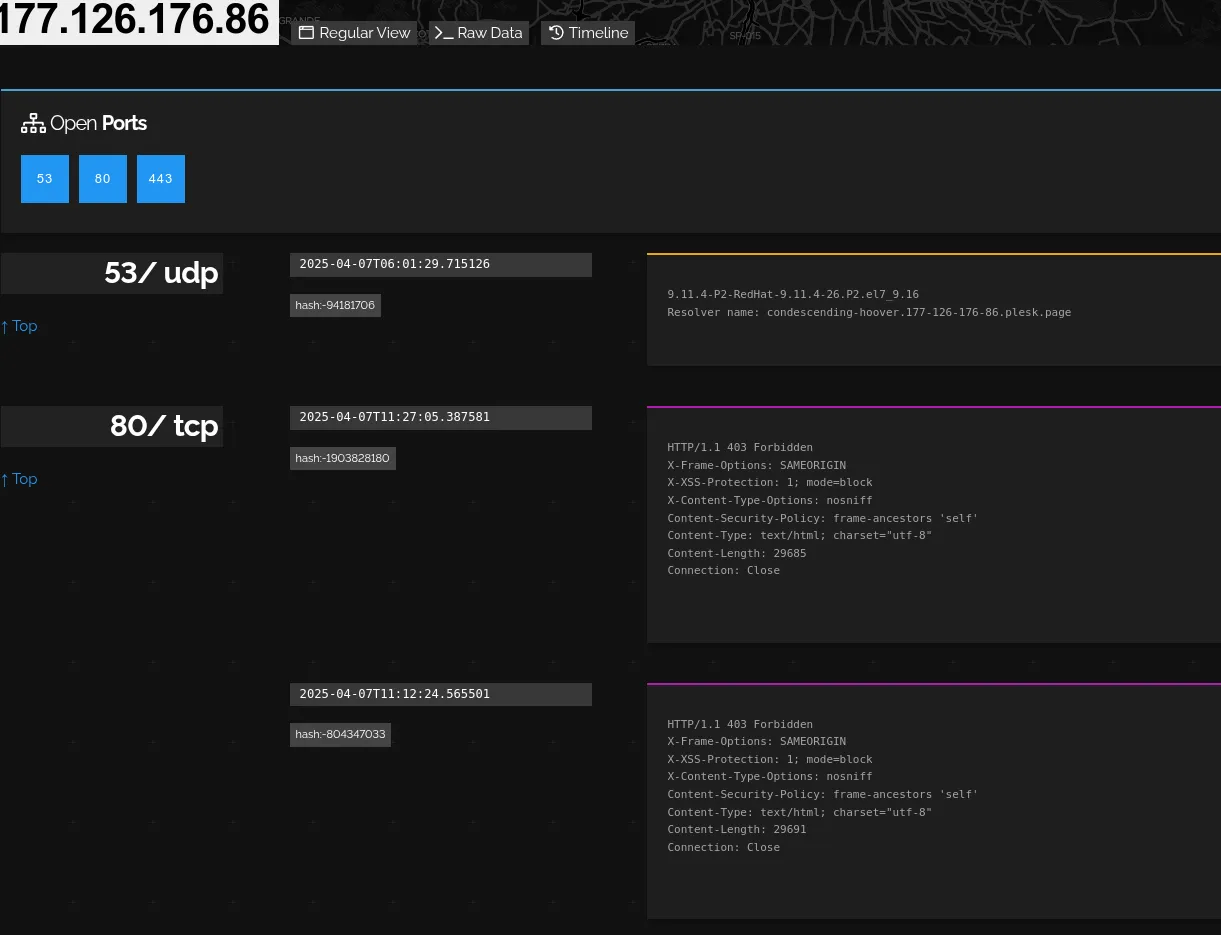Click the hash:-1903828180 tag
1221x935 pixels.
tap(342, 458)
